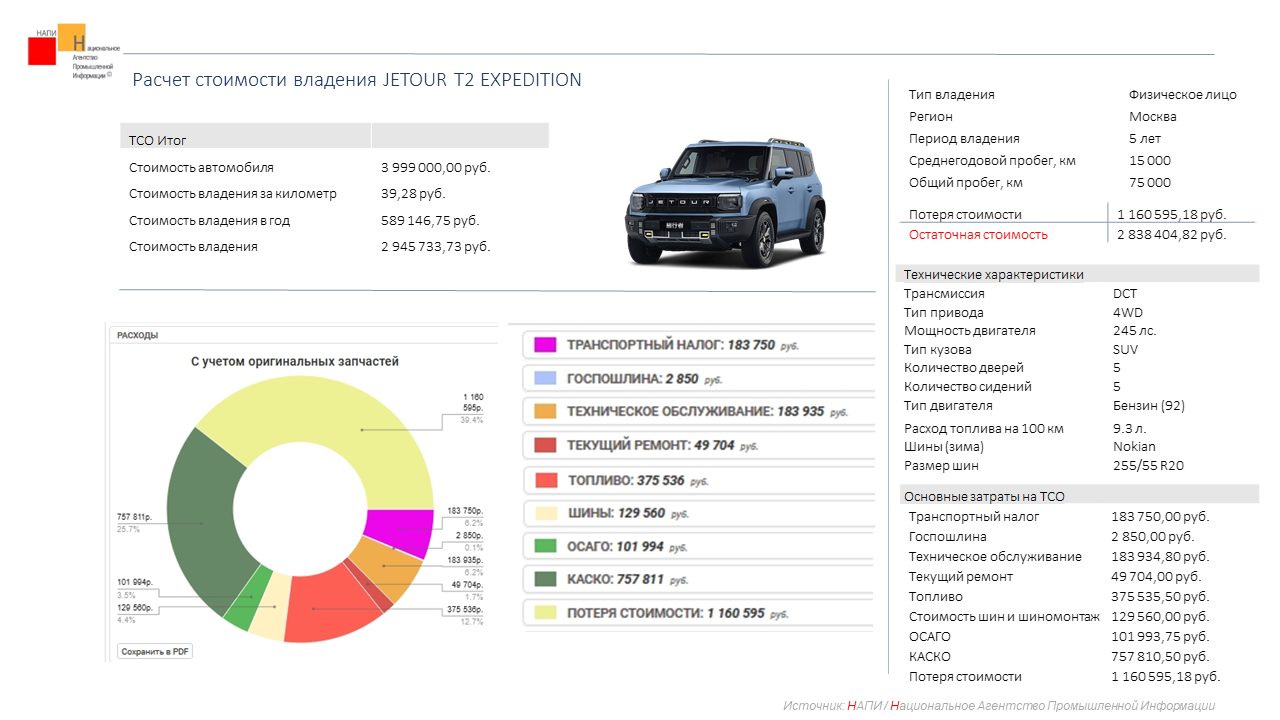Screen dimensions: 1280x720
Task: Select the dark-green КАСКО legend swatch
Action: pos(544,579)
